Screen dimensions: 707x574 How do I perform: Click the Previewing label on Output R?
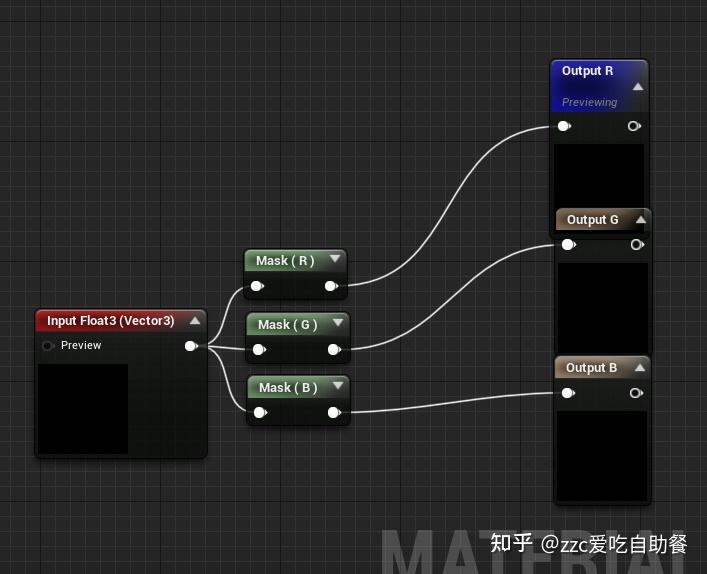589,102
